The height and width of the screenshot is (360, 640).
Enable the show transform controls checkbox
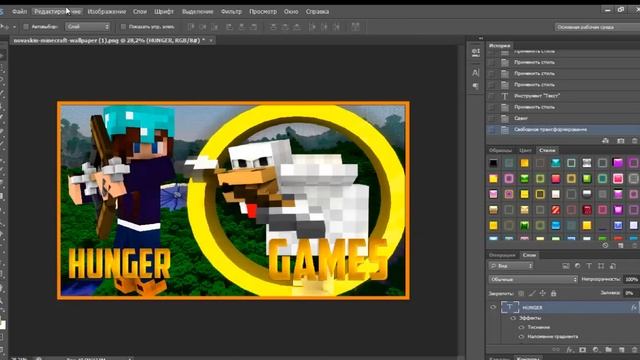click(123, 27)
